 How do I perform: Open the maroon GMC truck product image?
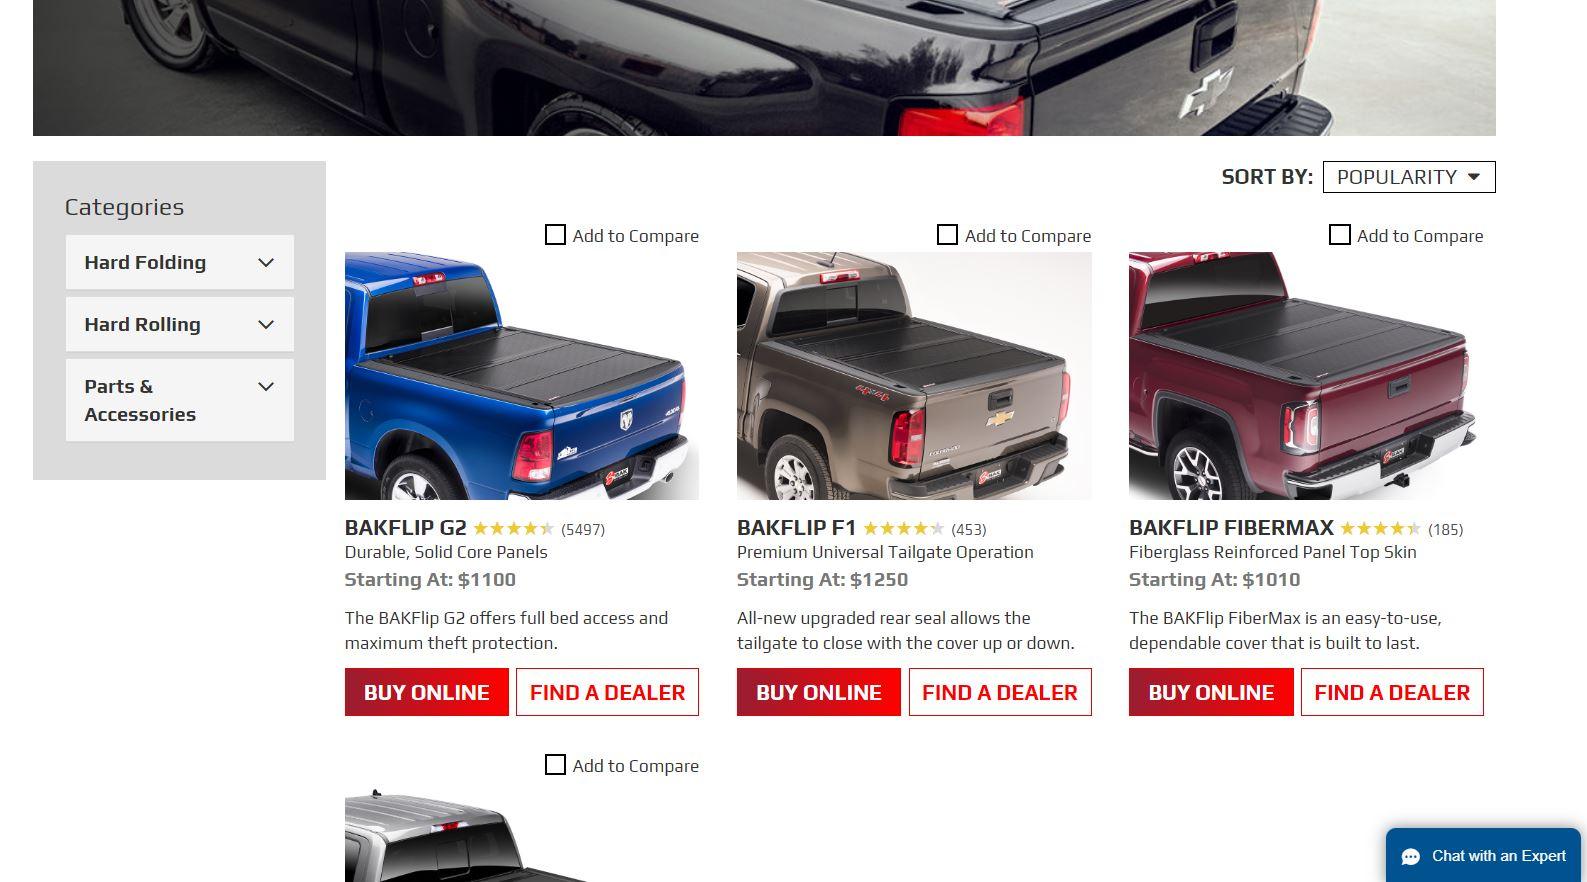tap(1306, 376)
